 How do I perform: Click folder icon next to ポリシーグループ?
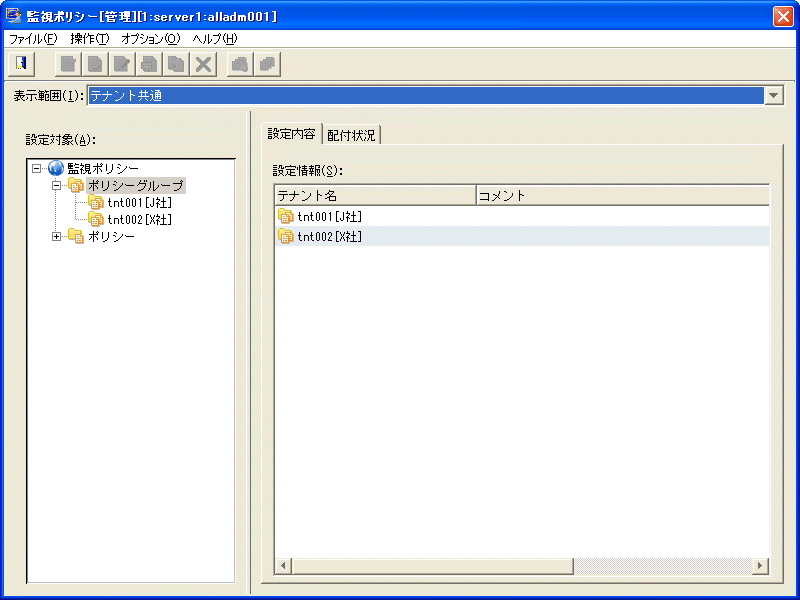point(76,185)
